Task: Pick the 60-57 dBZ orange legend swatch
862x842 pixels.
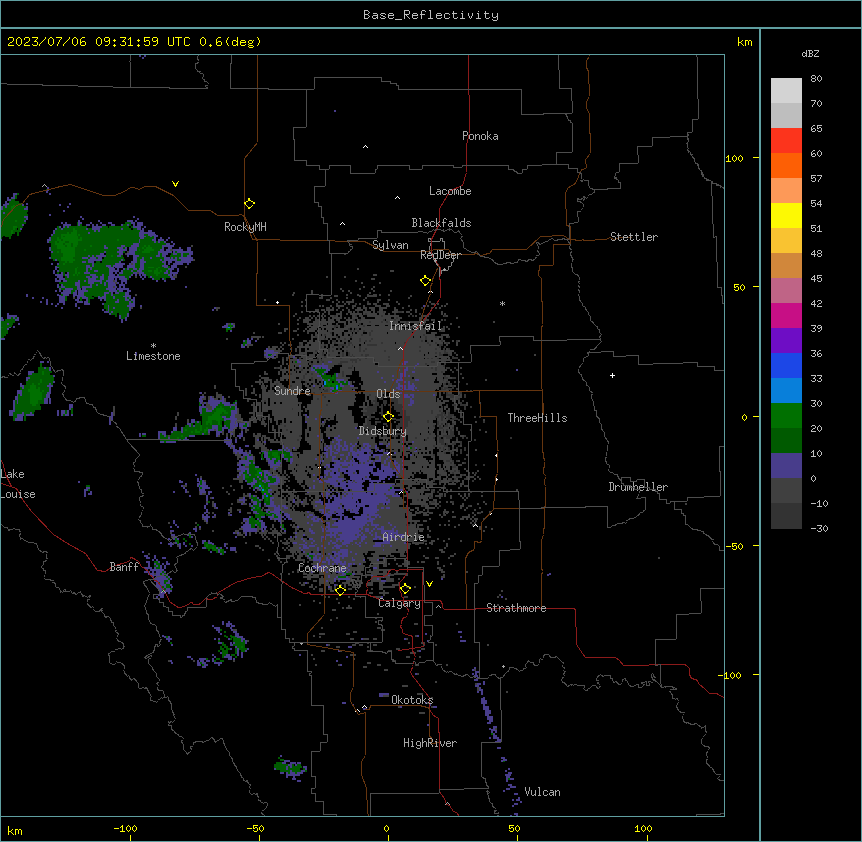Action: pyautogui.click(x=786, y=165)
